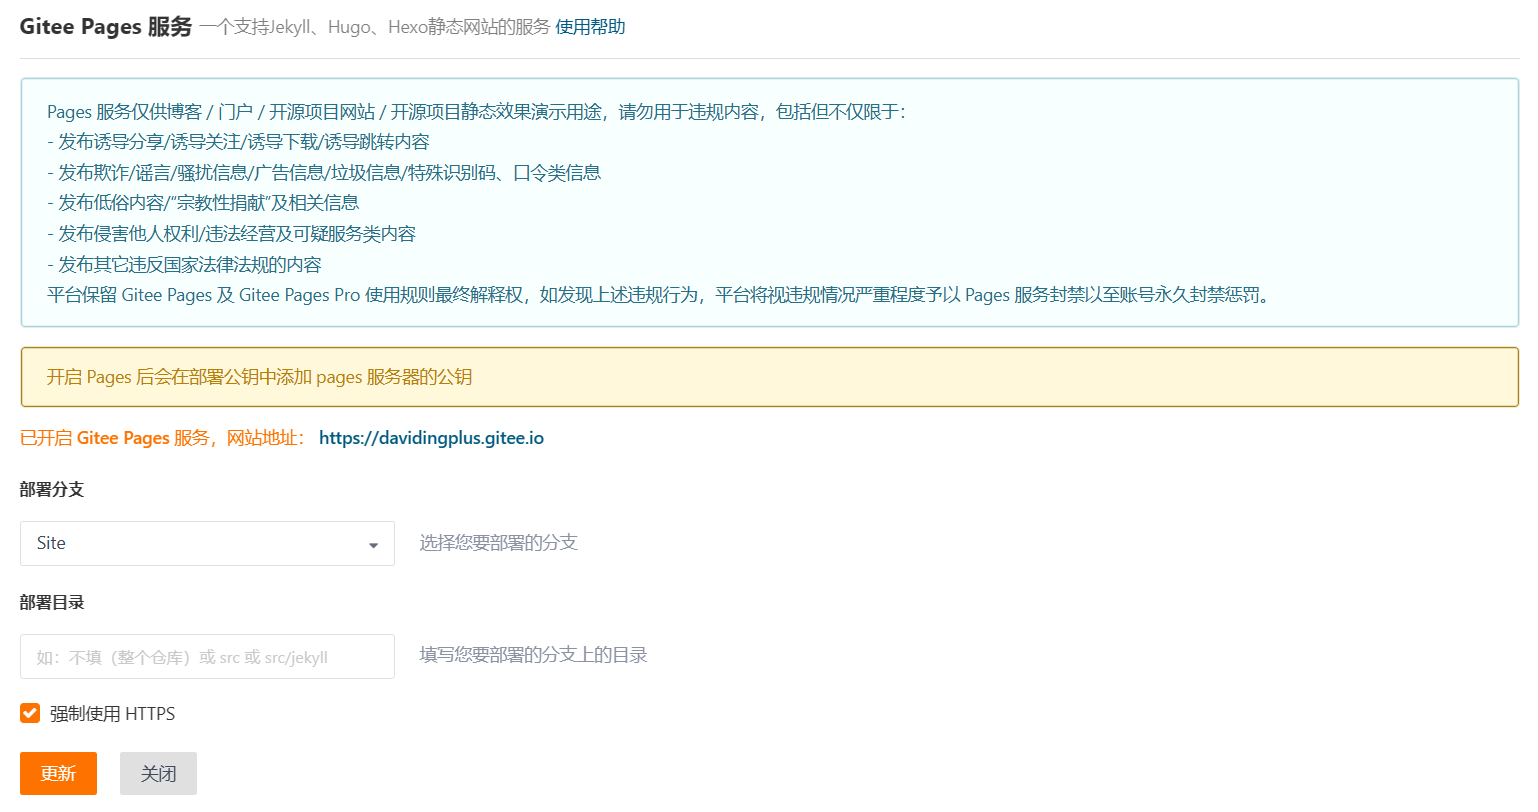Click the Gitee Pages 服务 heading

pos(106,27)
